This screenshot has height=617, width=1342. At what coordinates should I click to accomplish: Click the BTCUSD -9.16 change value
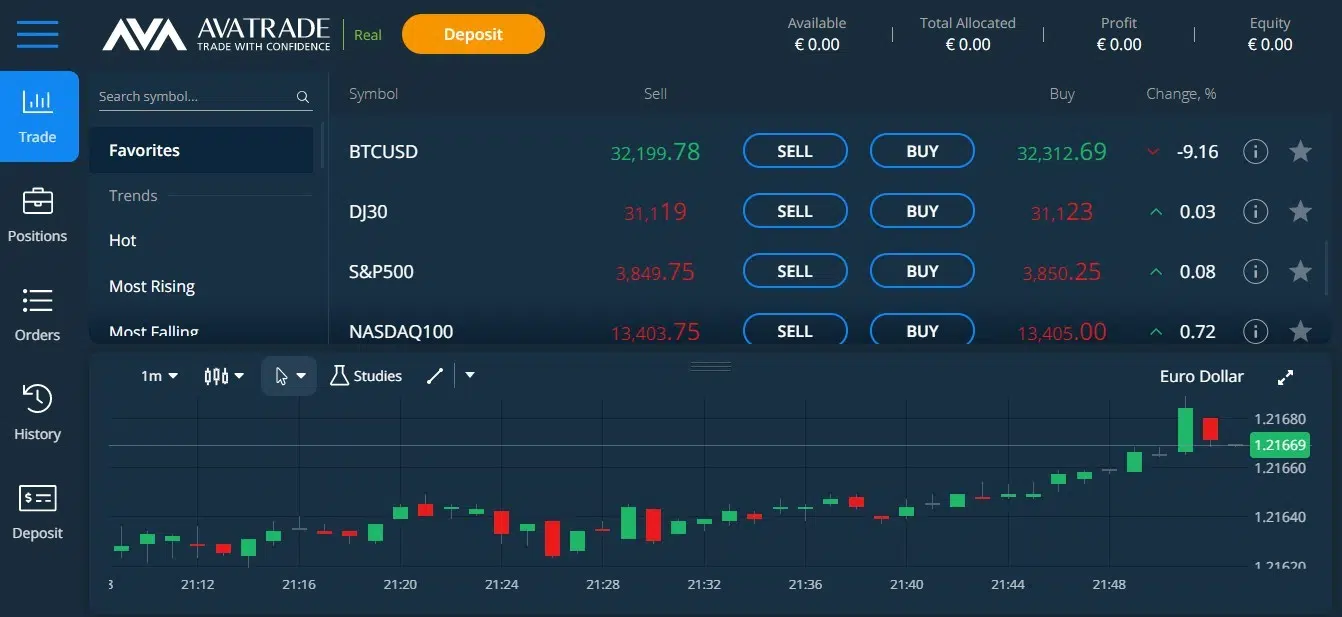click(1197, 152)
